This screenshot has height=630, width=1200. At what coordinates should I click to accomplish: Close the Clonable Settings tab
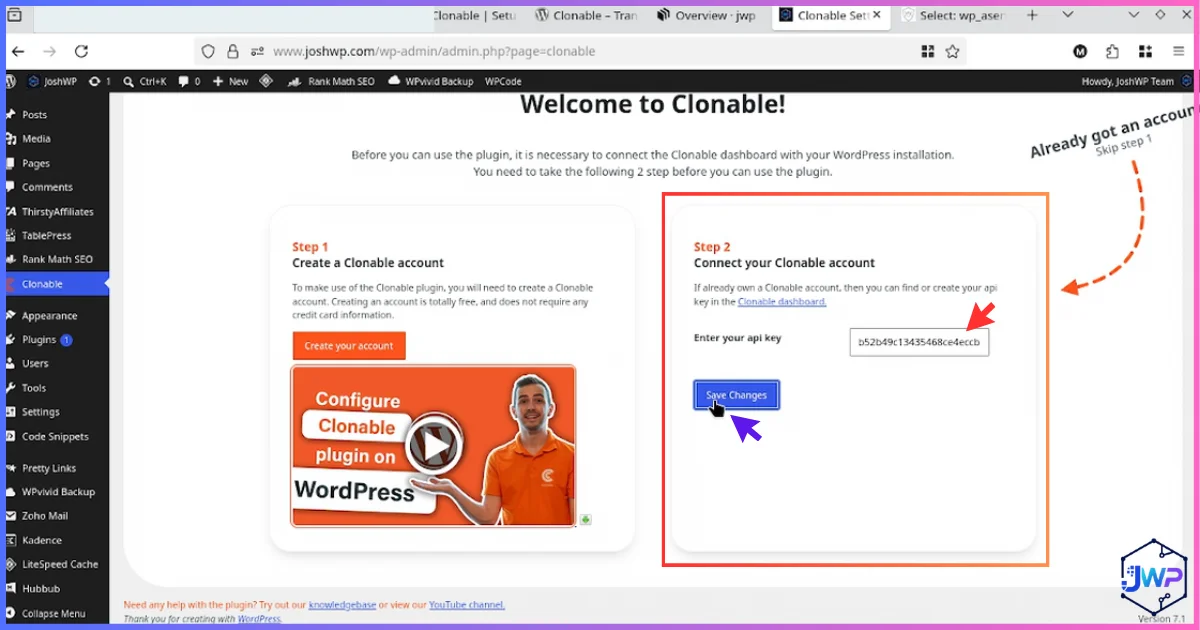pyautogui.click(x=877, y=15)
